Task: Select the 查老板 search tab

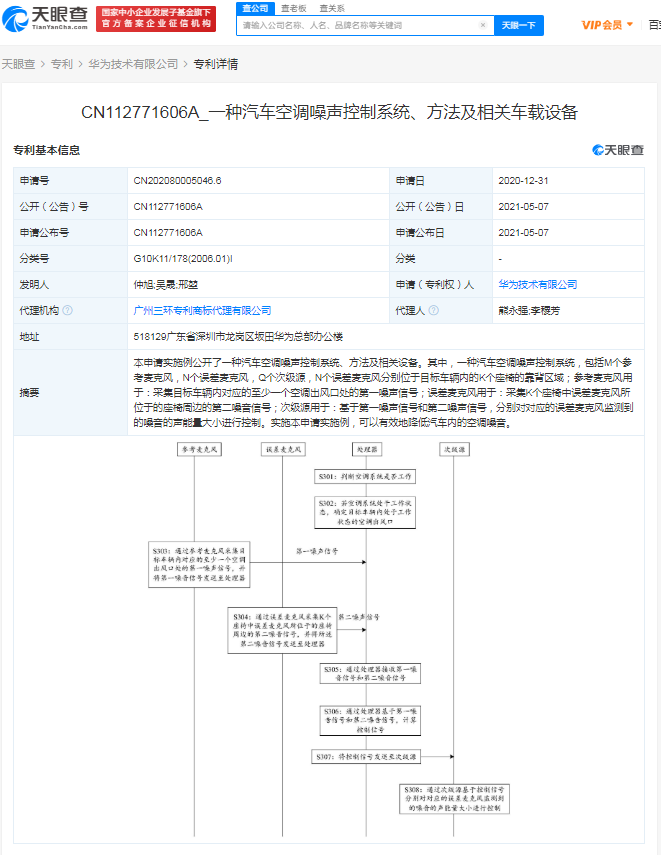Action: [294, 8]
